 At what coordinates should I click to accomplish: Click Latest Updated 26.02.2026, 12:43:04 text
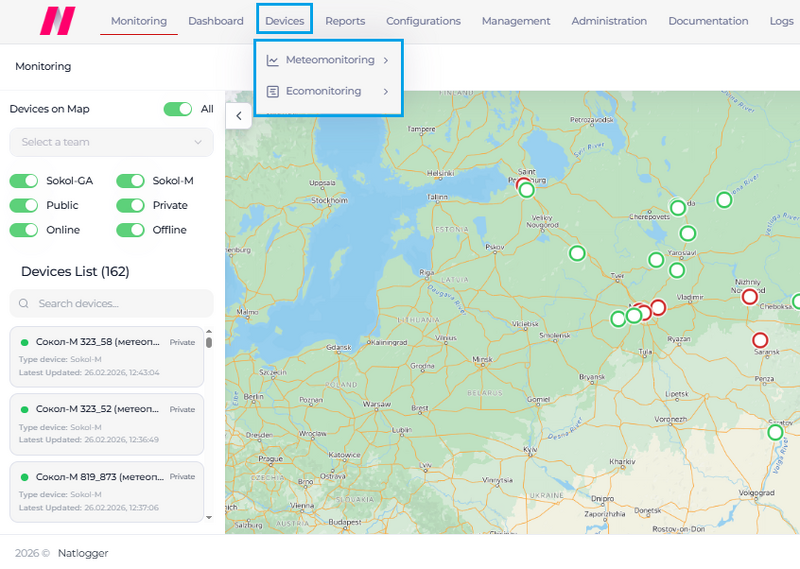89,373
